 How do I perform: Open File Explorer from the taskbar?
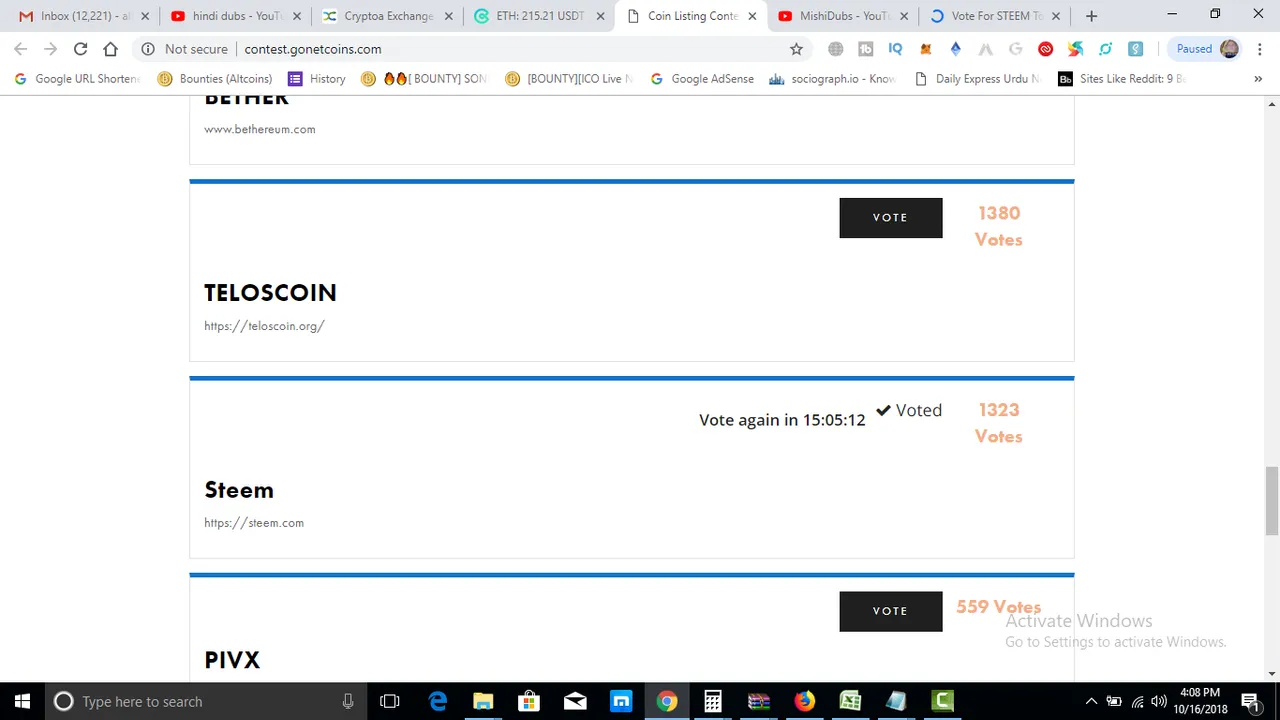tap(483, 701)
